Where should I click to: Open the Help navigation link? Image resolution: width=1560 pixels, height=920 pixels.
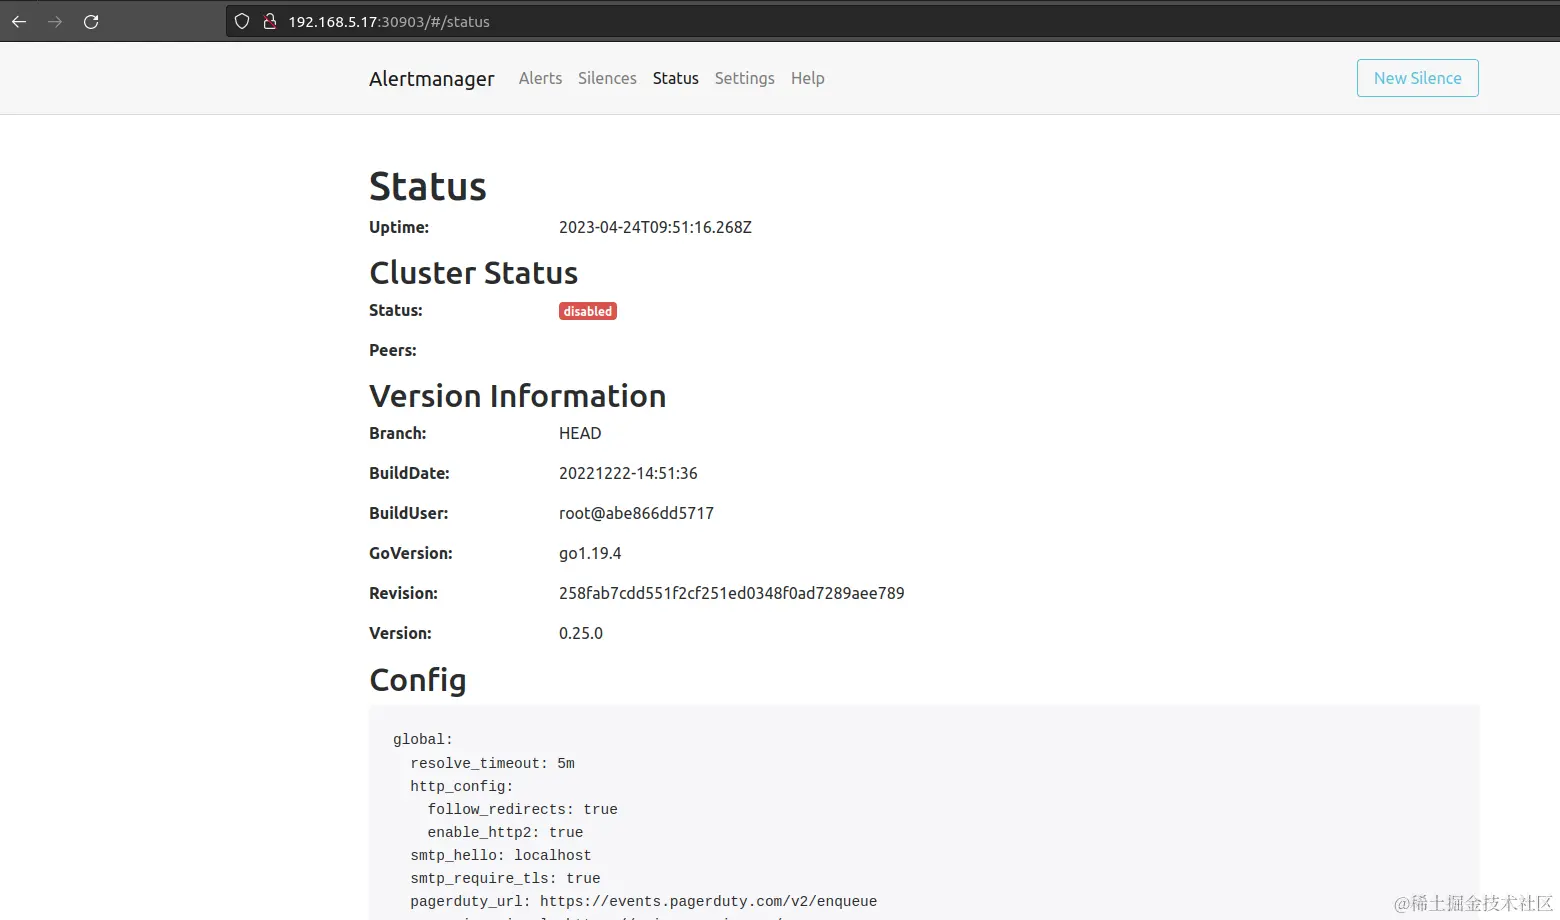click(x=807, y=78)
